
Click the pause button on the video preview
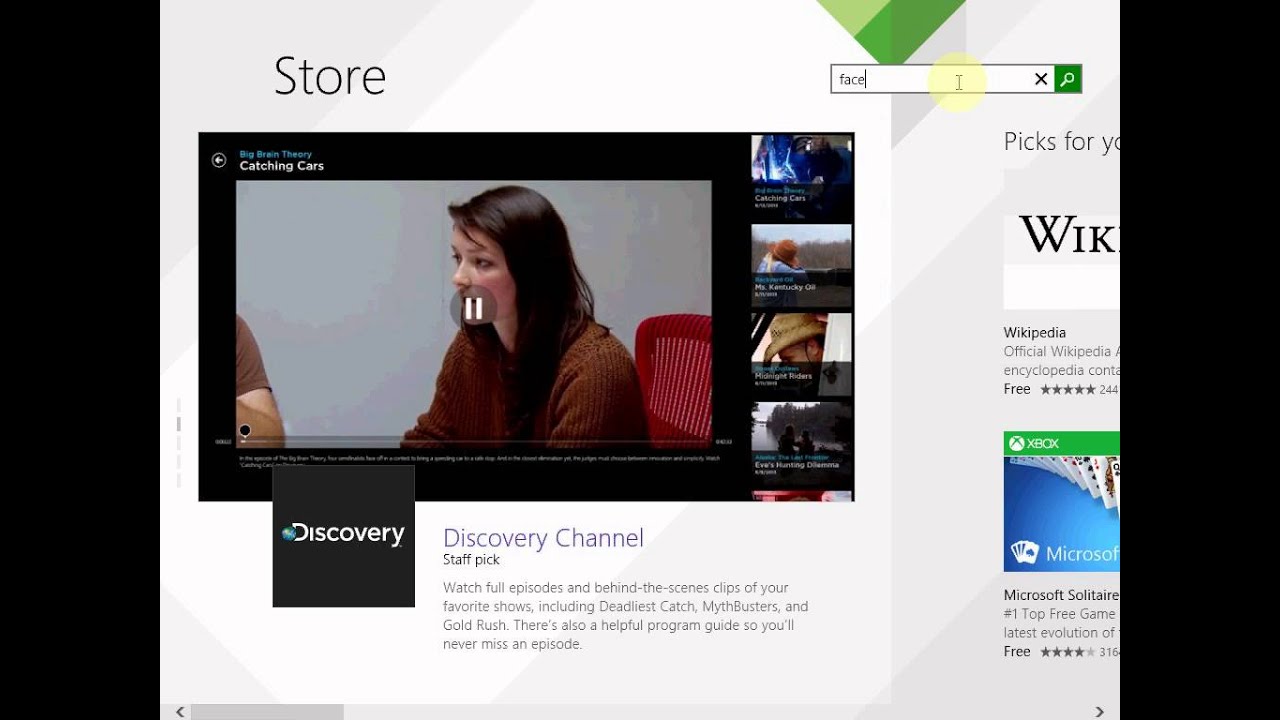coord(473,309)
